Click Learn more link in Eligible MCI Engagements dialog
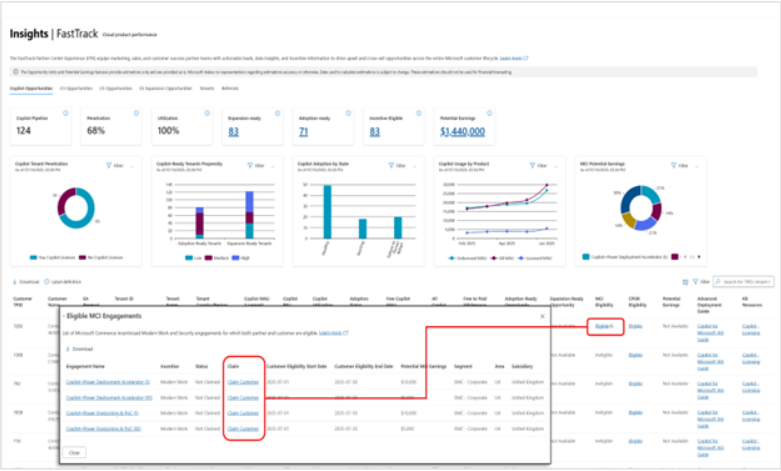This screenshot has width=781, height=471. [x=334, y=333]
